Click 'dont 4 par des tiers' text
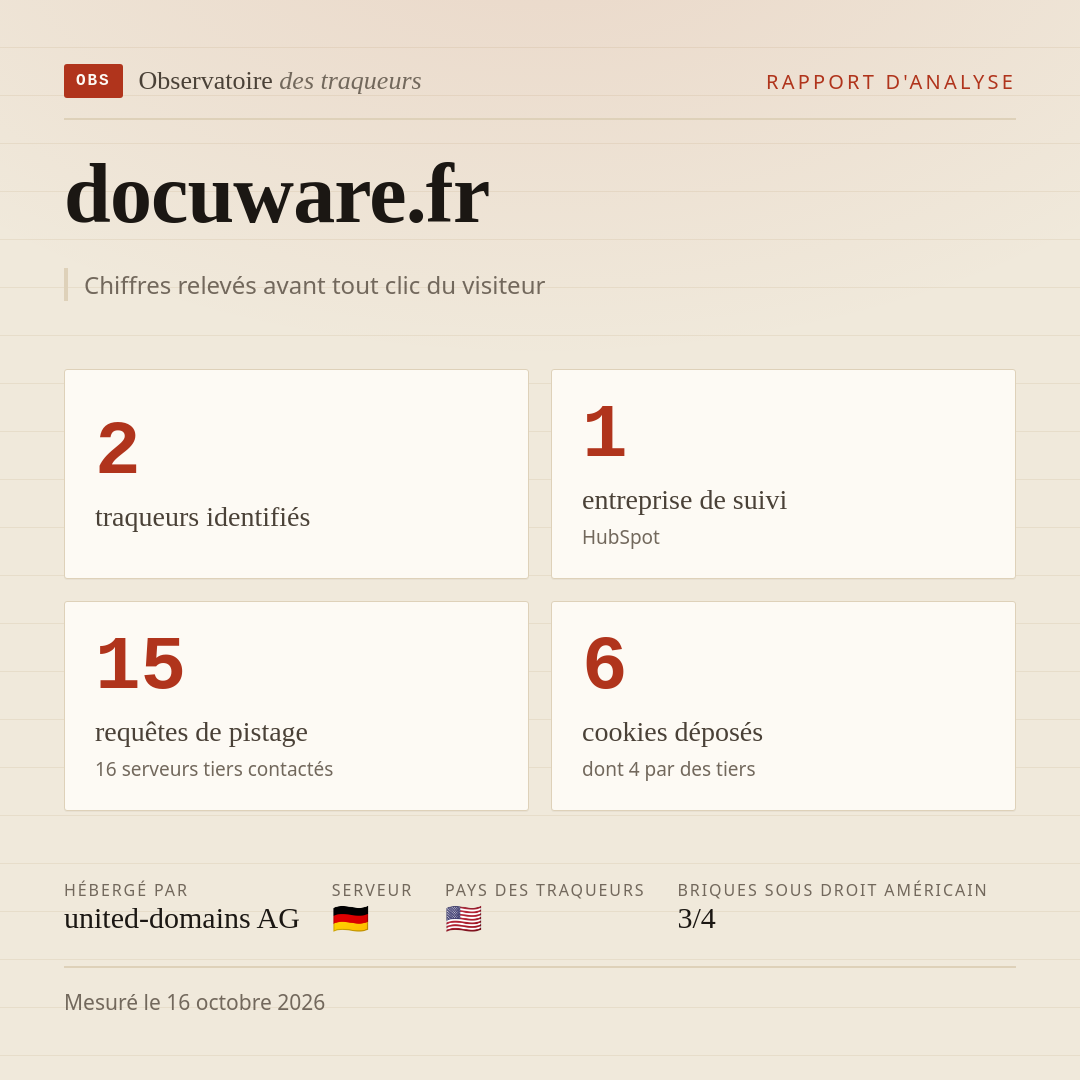Viewport: 1080px width, 1080px height. pyautogui.click(x=669, y=769)
